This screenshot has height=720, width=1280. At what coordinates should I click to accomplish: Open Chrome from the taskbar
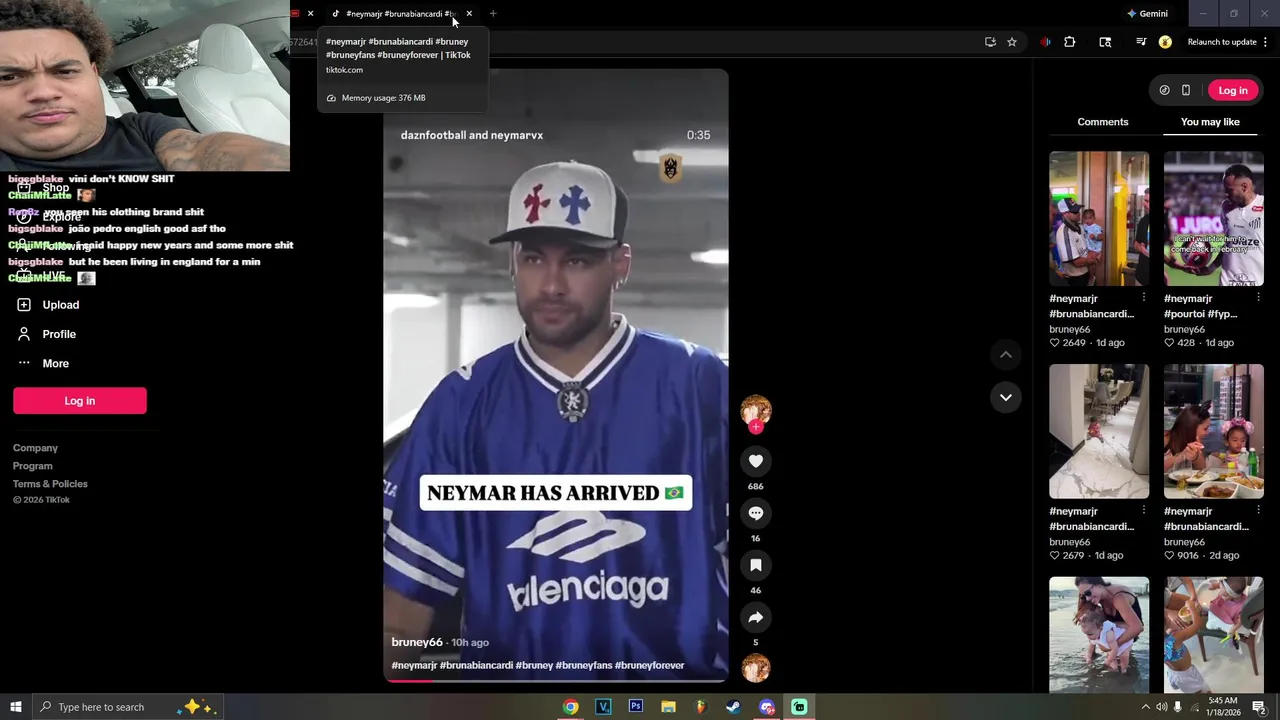click(570, 707)
